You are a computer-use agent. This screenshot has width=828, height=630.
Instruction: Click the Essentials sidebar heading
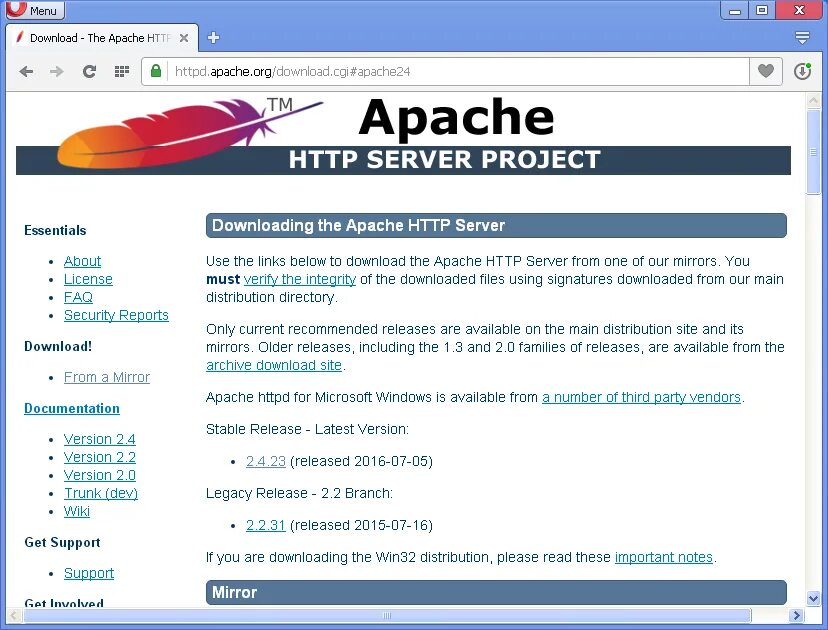click(55, 230)
